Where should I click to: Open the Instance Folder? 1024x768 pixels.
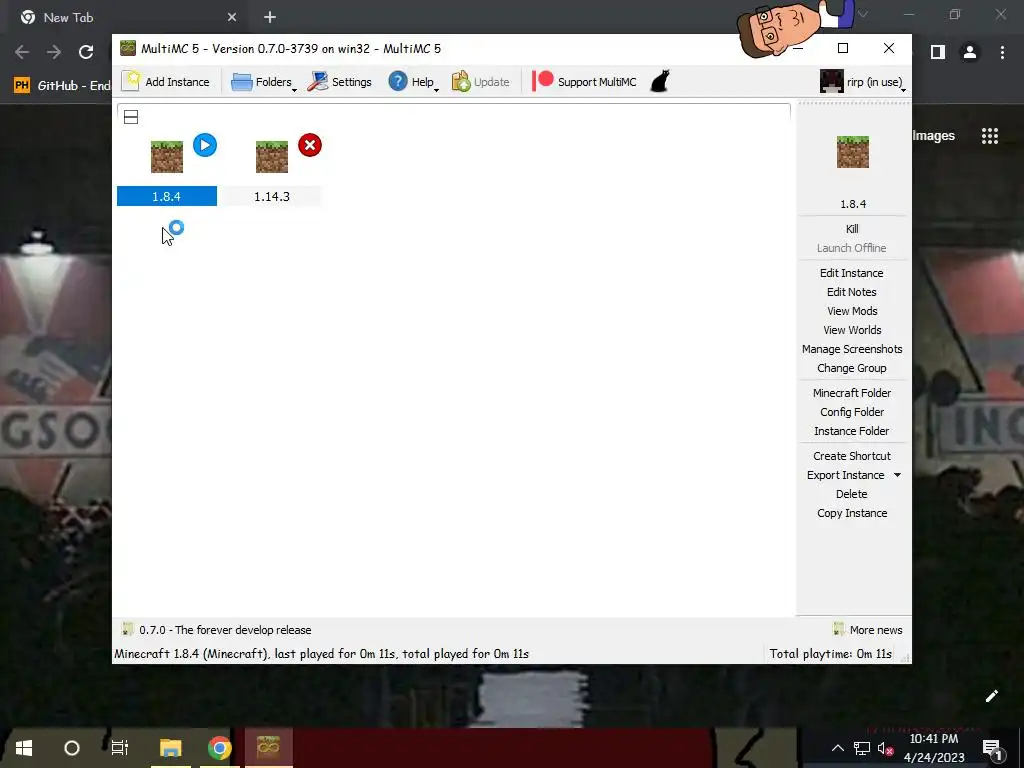852,430
